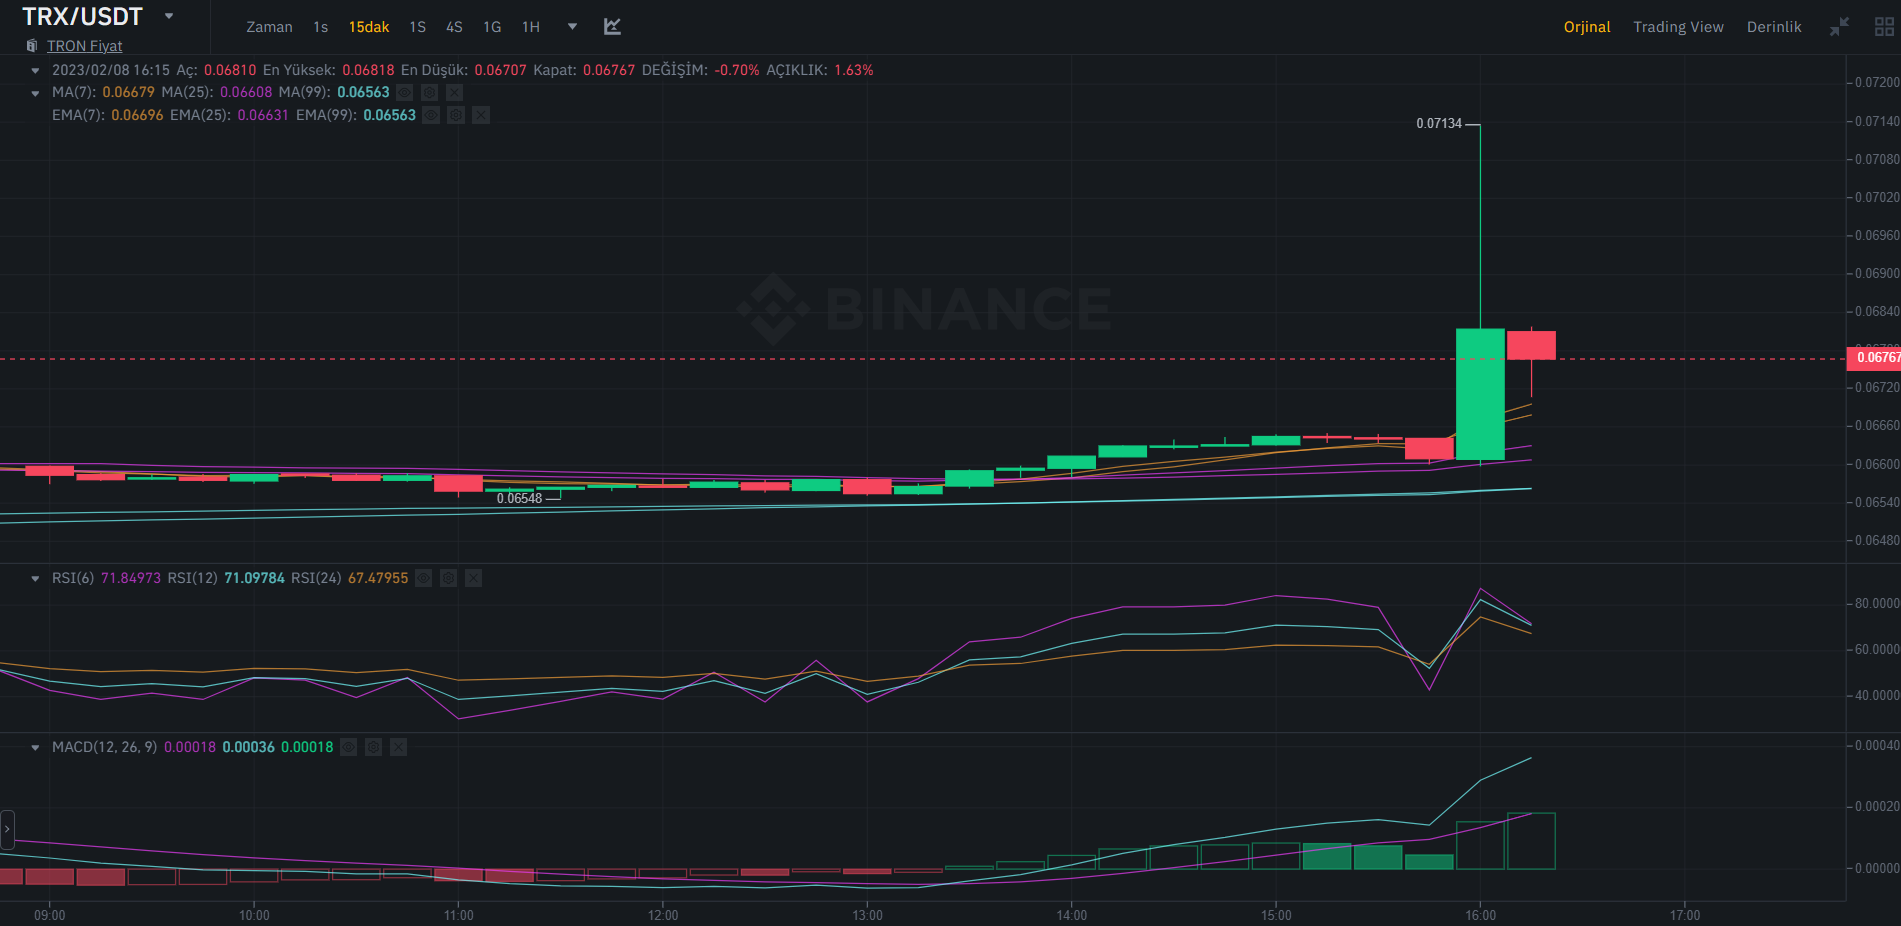Open EMA indicator settings gear
This screenshot has height=926, width=1901.
455,115
